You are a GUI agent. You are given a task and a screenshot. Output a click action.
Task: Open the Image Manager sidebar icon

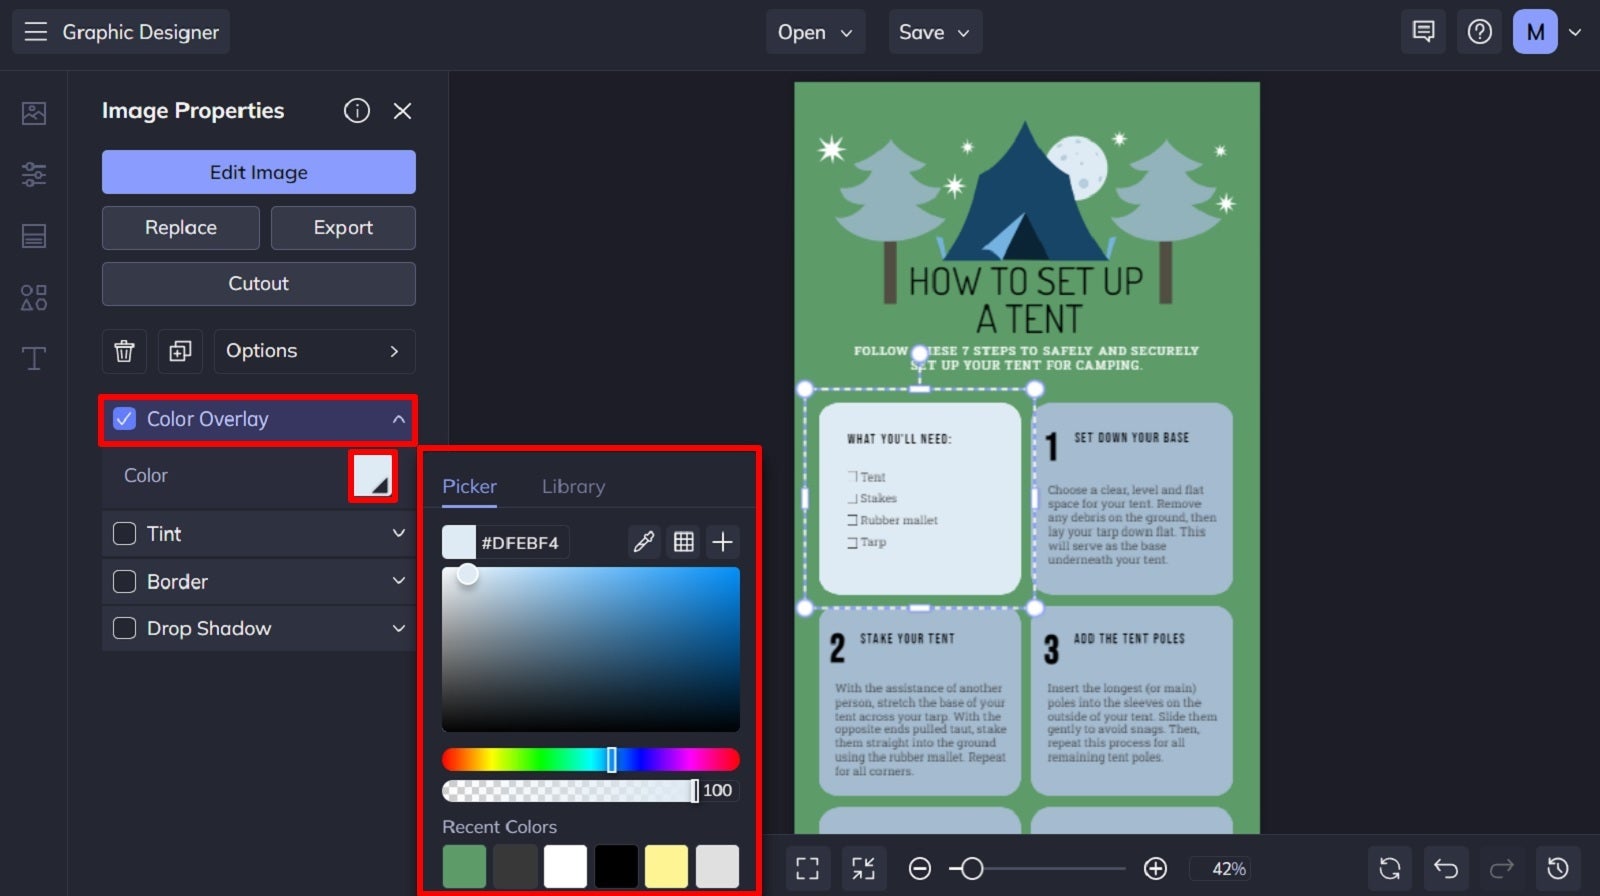tap(34, 113)
